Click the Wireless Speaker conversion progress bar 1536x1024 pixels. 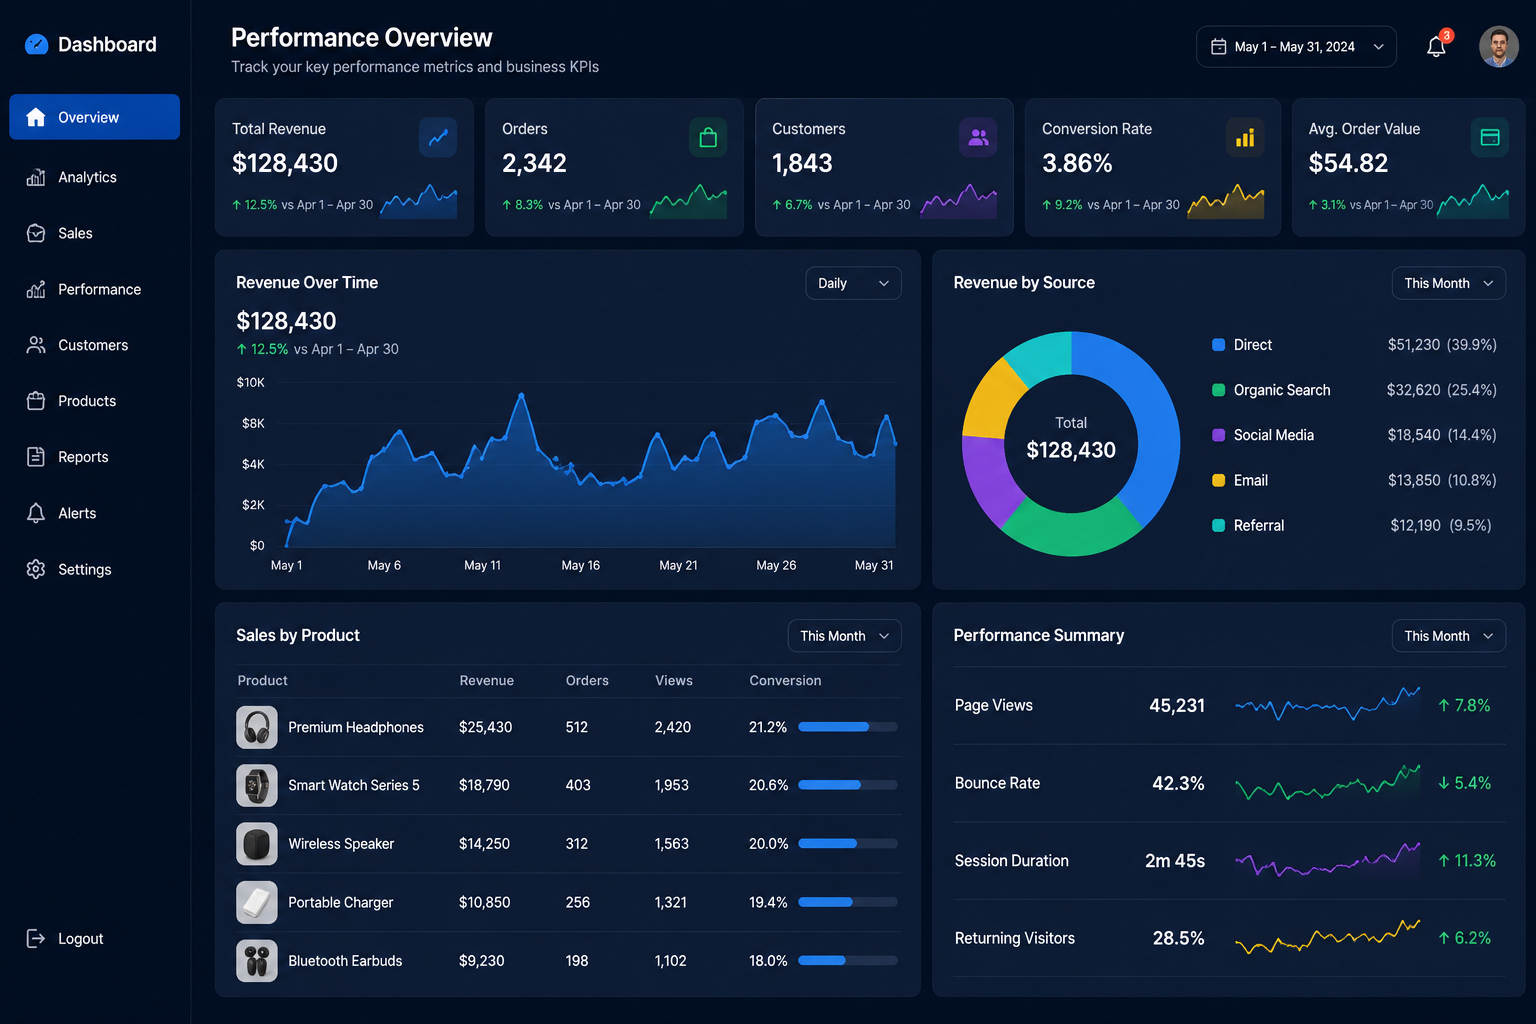[x=848, y=844]
